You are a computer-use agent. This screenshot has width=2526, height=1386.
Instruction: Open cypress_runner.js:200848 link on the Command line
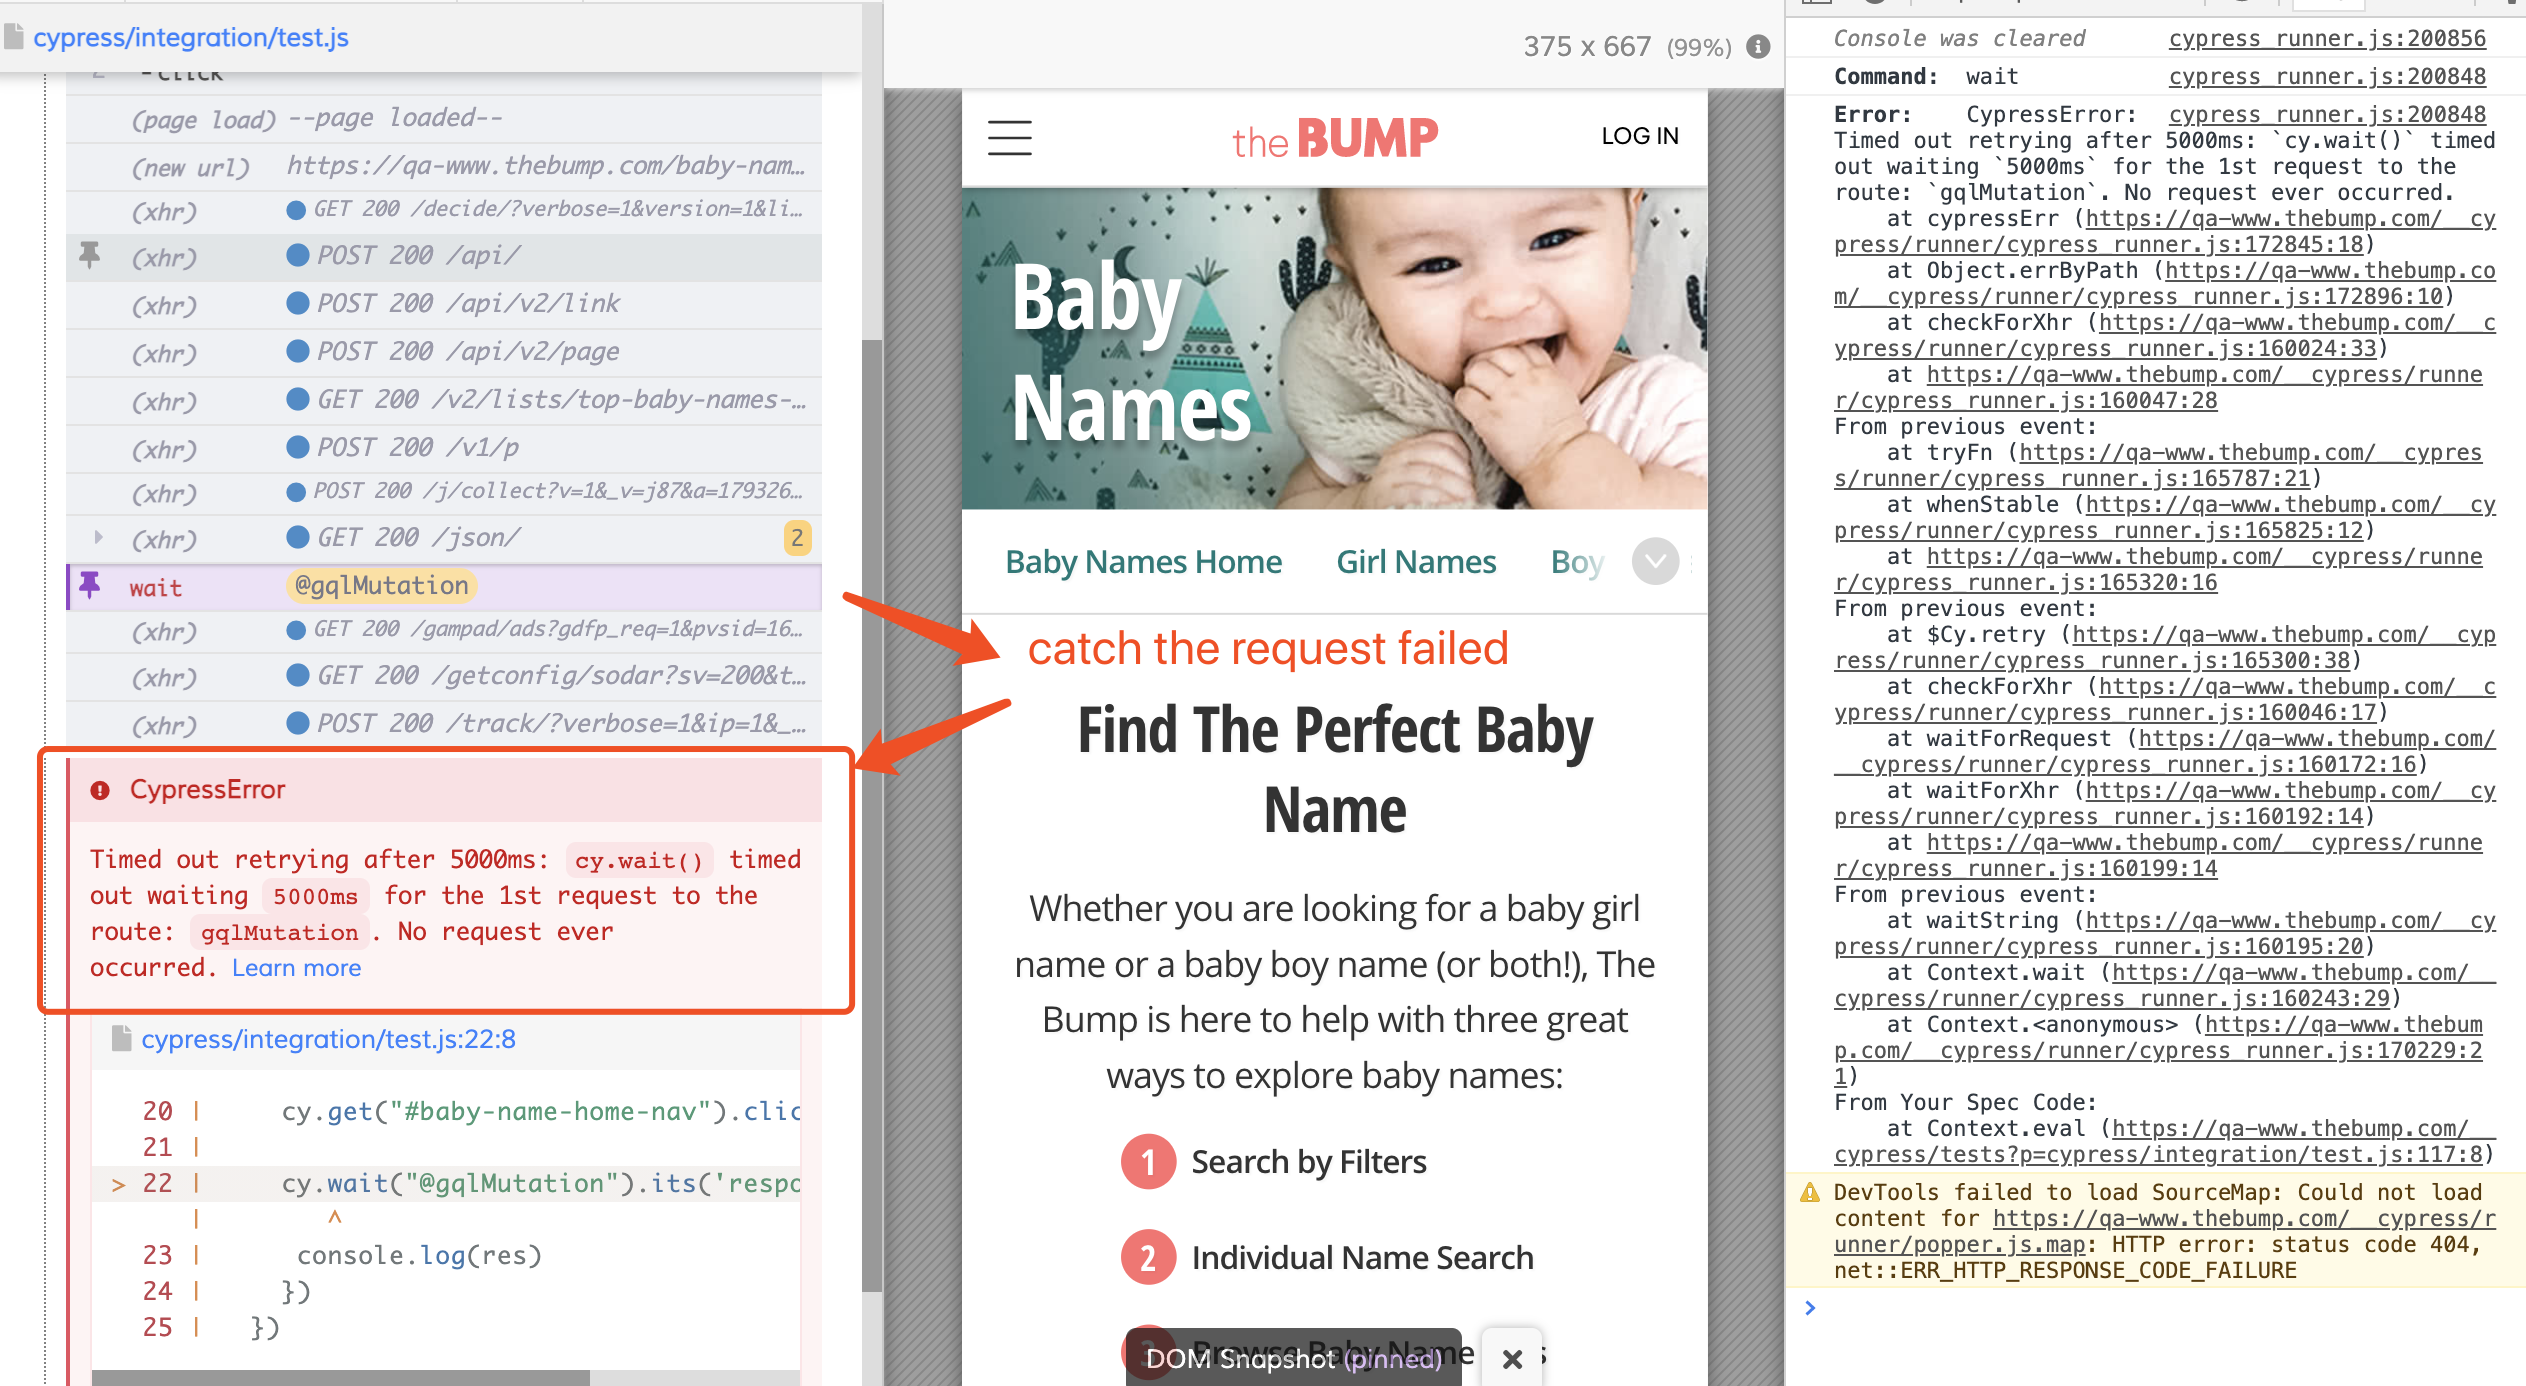pos(2327,76)
